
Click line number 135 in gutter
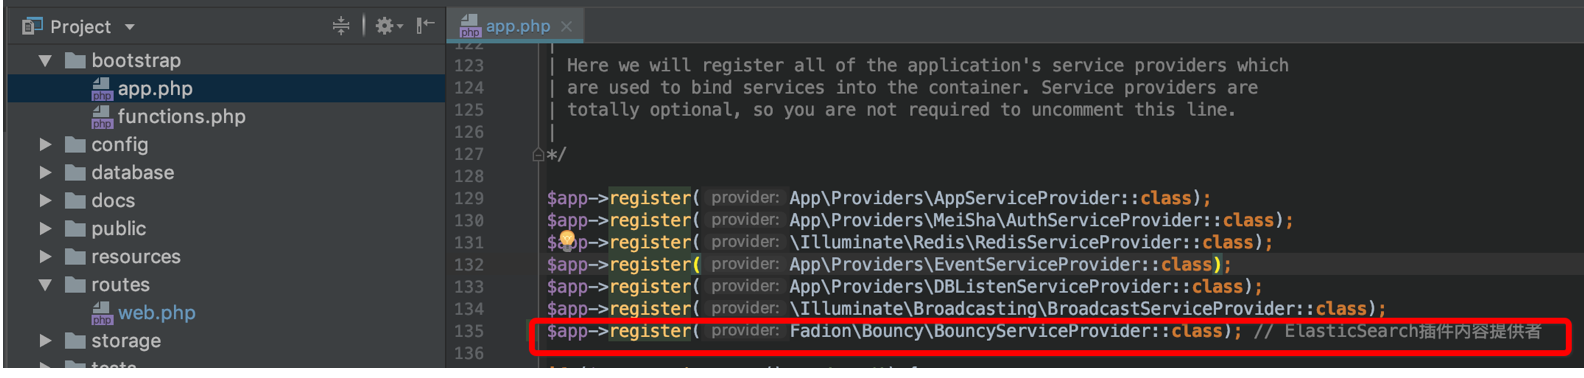(468, 331)
